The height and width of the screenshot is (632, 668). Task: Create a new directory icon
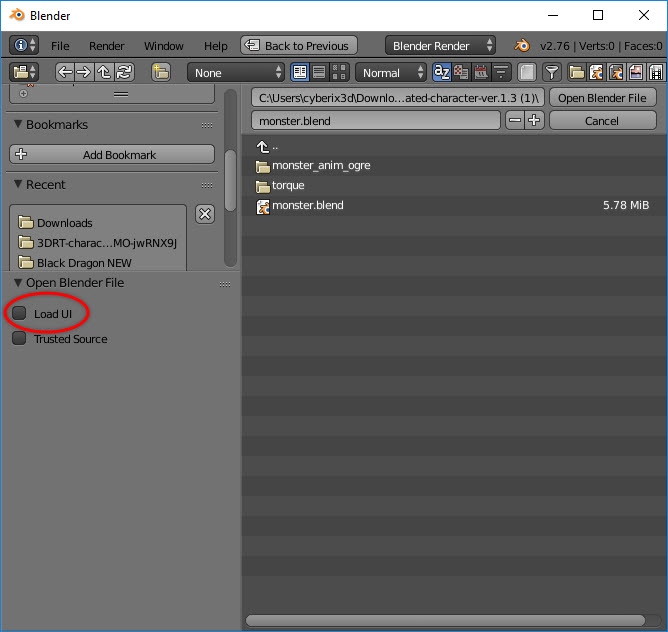coord(161,72)
